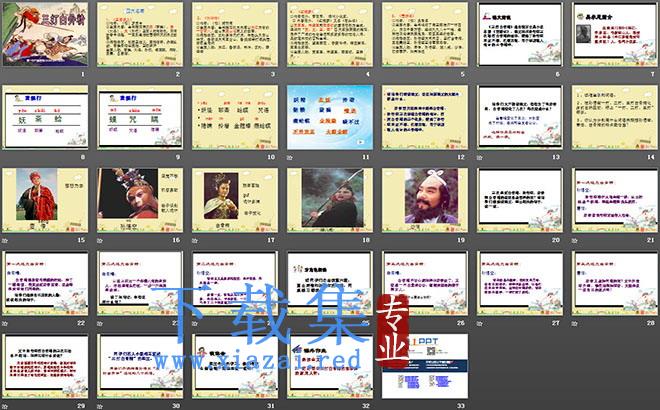660x410 pixels.
Task: Select slide 27 thumbnail
Action: 520,283
